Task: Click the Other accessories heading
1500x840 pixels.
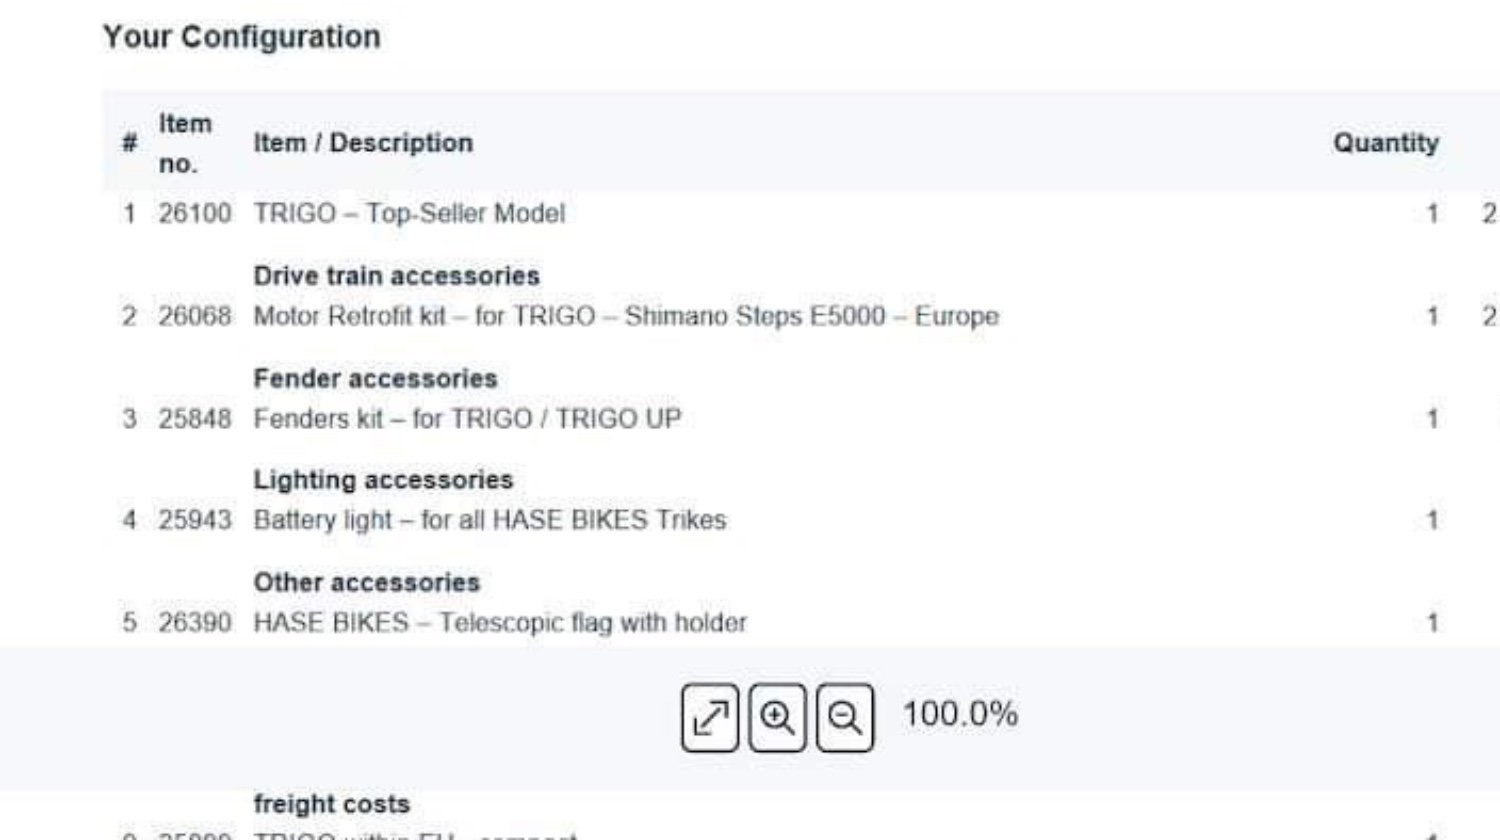Action: (367, 583)
